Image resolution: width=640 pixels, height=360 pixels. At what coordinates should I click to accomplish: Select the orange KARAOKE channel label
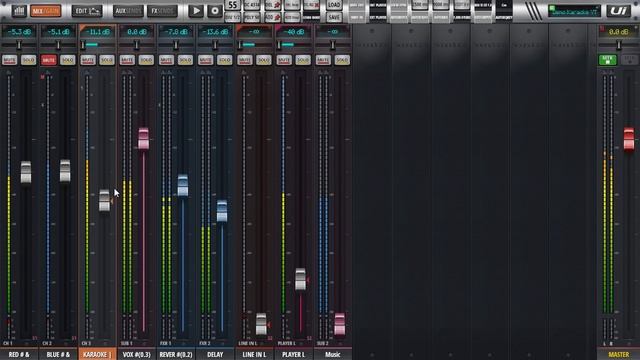coord(98,354)
